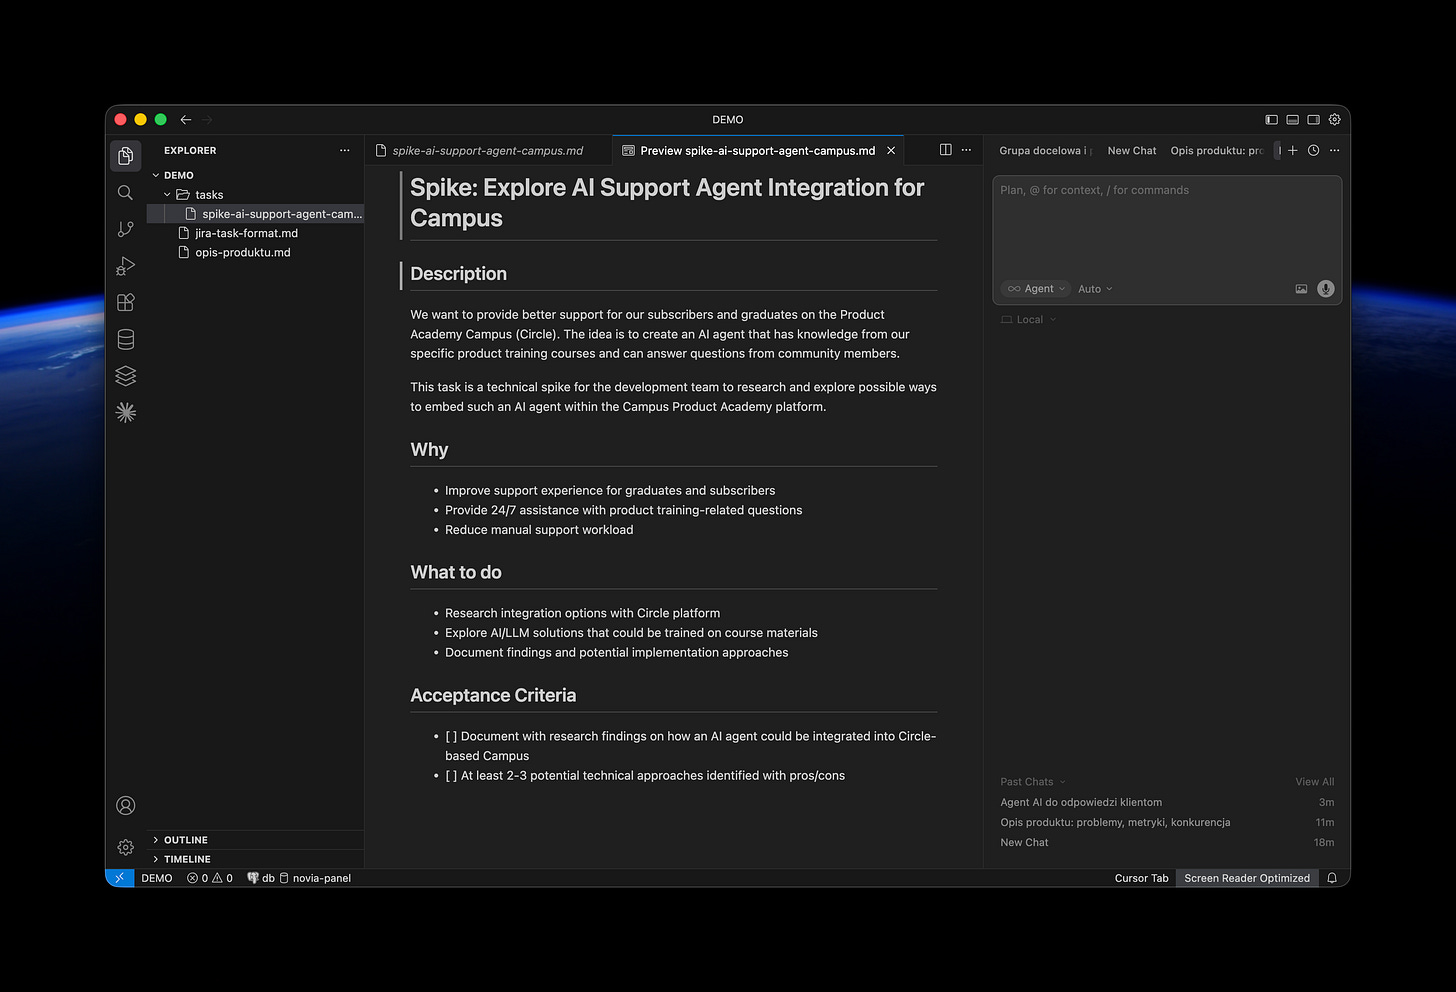Open the Run and Debug view icon
The image size is (1456, 992).
pos(126,266)
